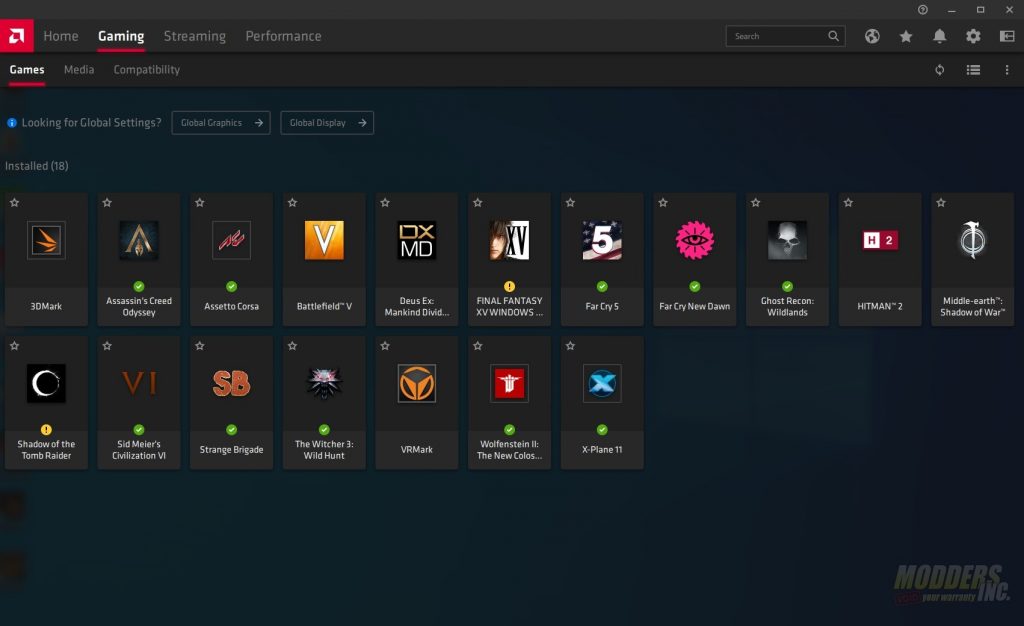Open Assassin's Creed Odyssey icon

(139, 240)
